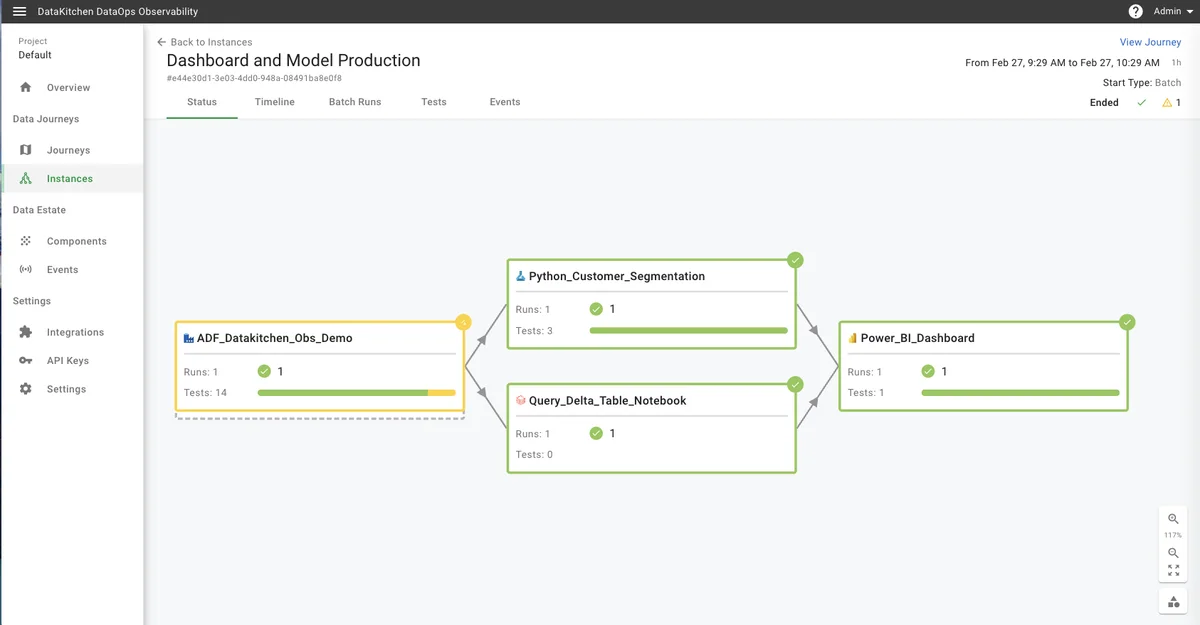Screen dimensions: 1200x625
Task: Fit the graph to screen
Action: (x=1173, y=571)
